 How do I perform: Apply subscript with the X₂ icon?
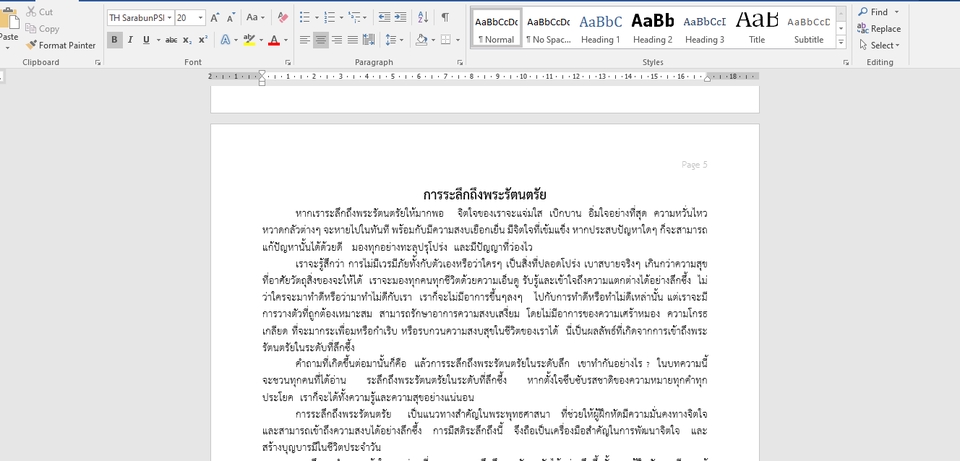(188, 40)
